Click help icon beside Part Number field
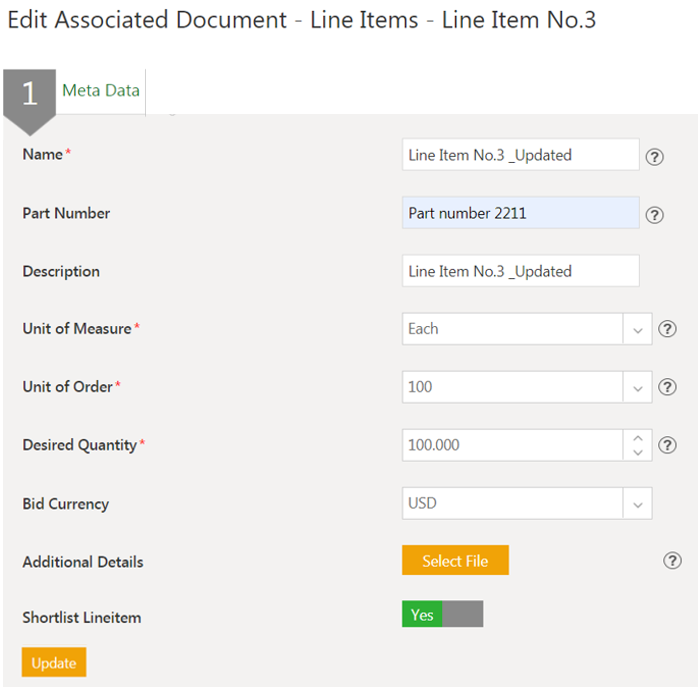698x687 pixels. (655, 215)
